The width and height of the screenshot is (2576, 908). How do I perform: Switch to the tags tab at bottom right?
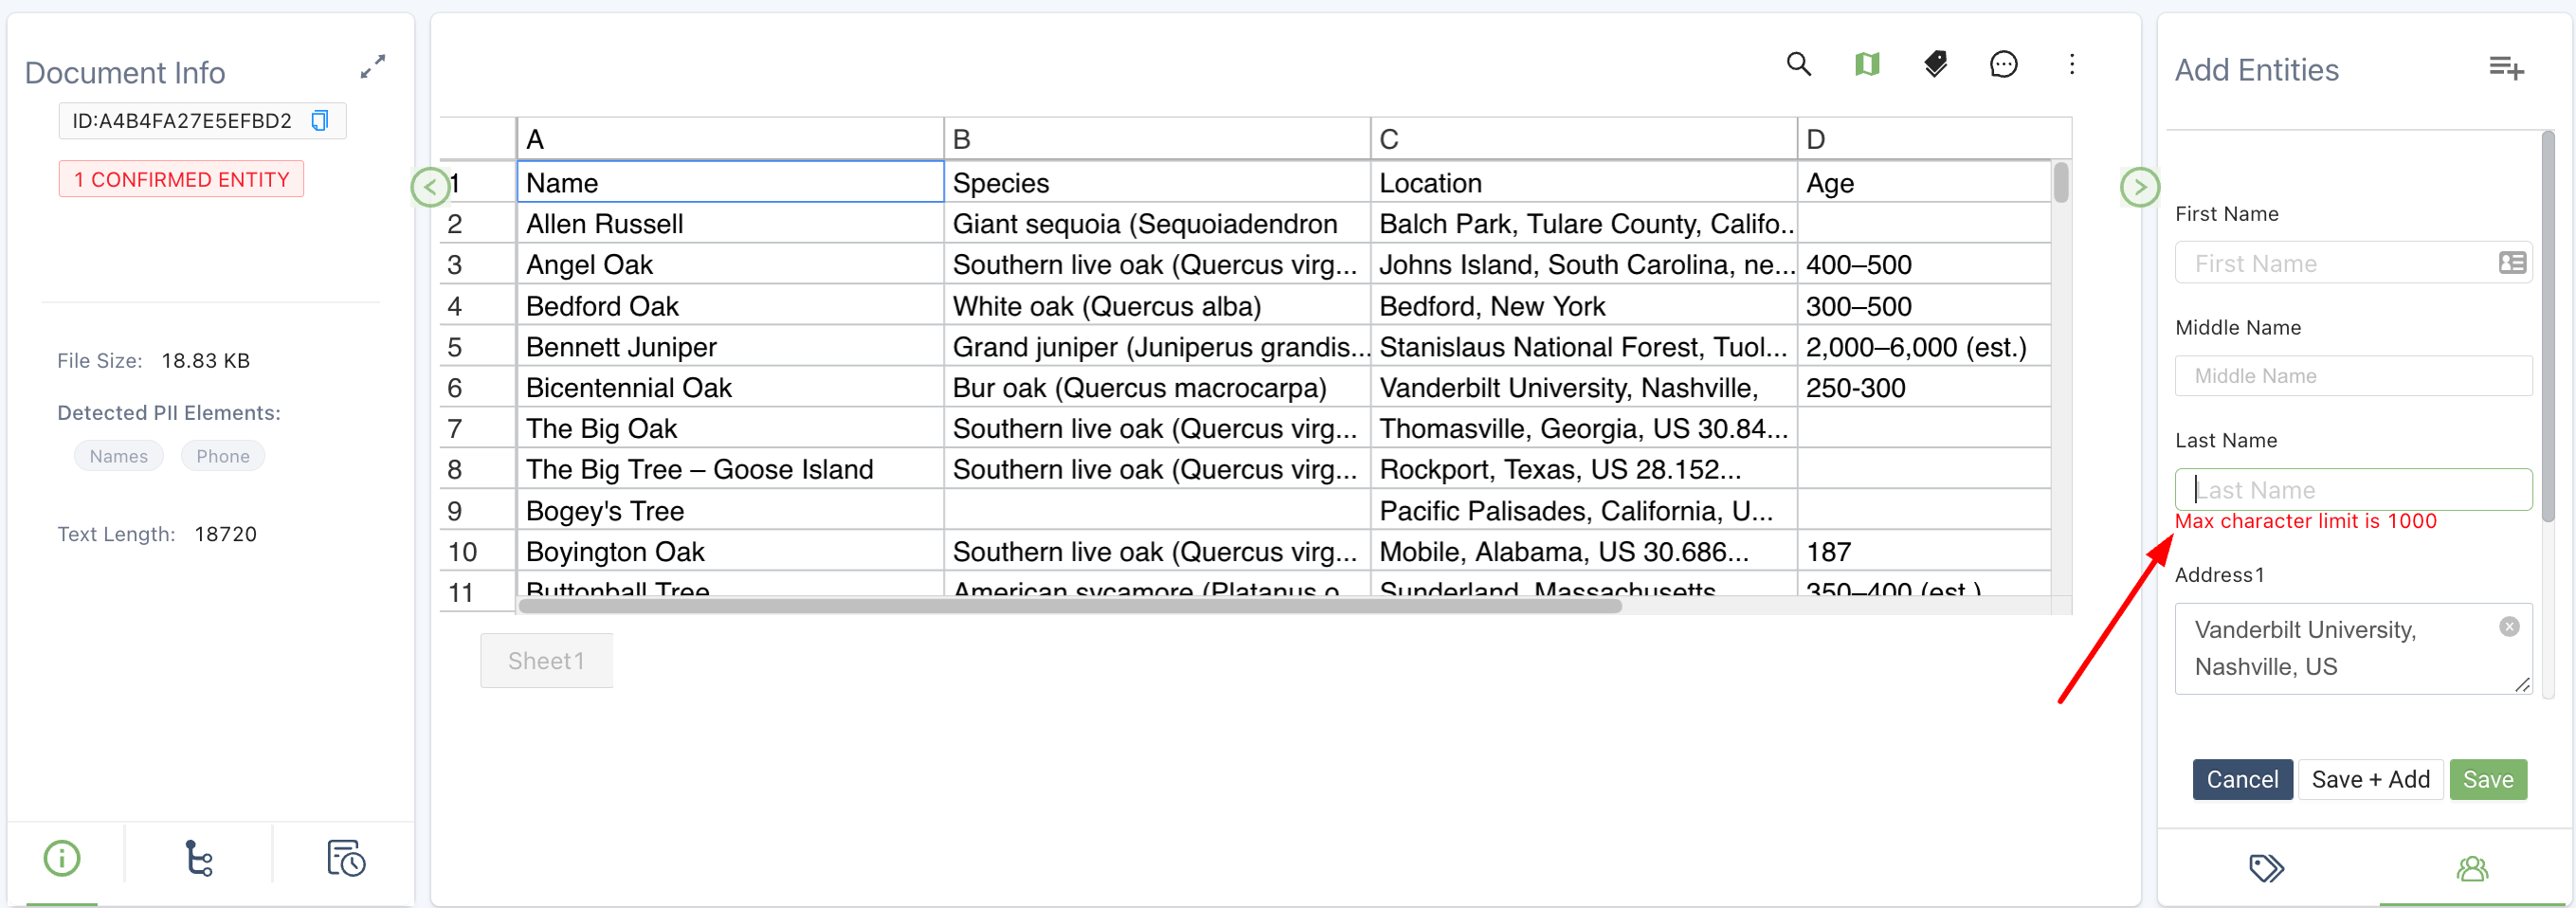pyautogui.click(x=2266, y=868)
